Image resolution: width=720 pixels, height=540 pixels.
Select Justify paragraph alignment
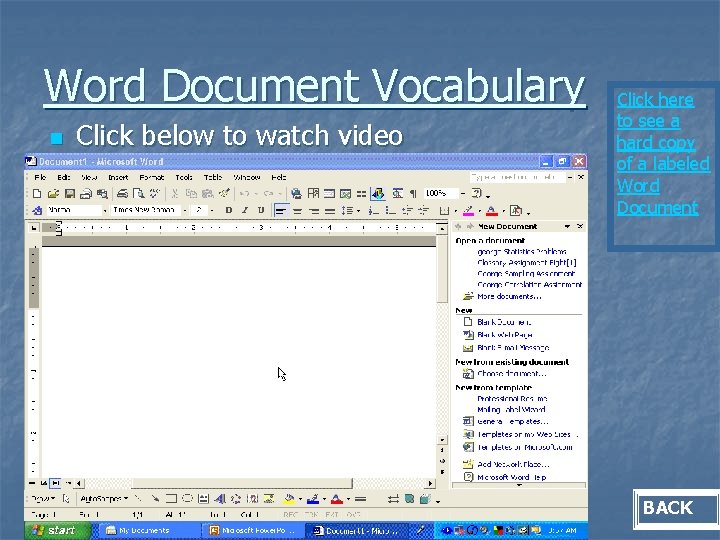point(330,211)
